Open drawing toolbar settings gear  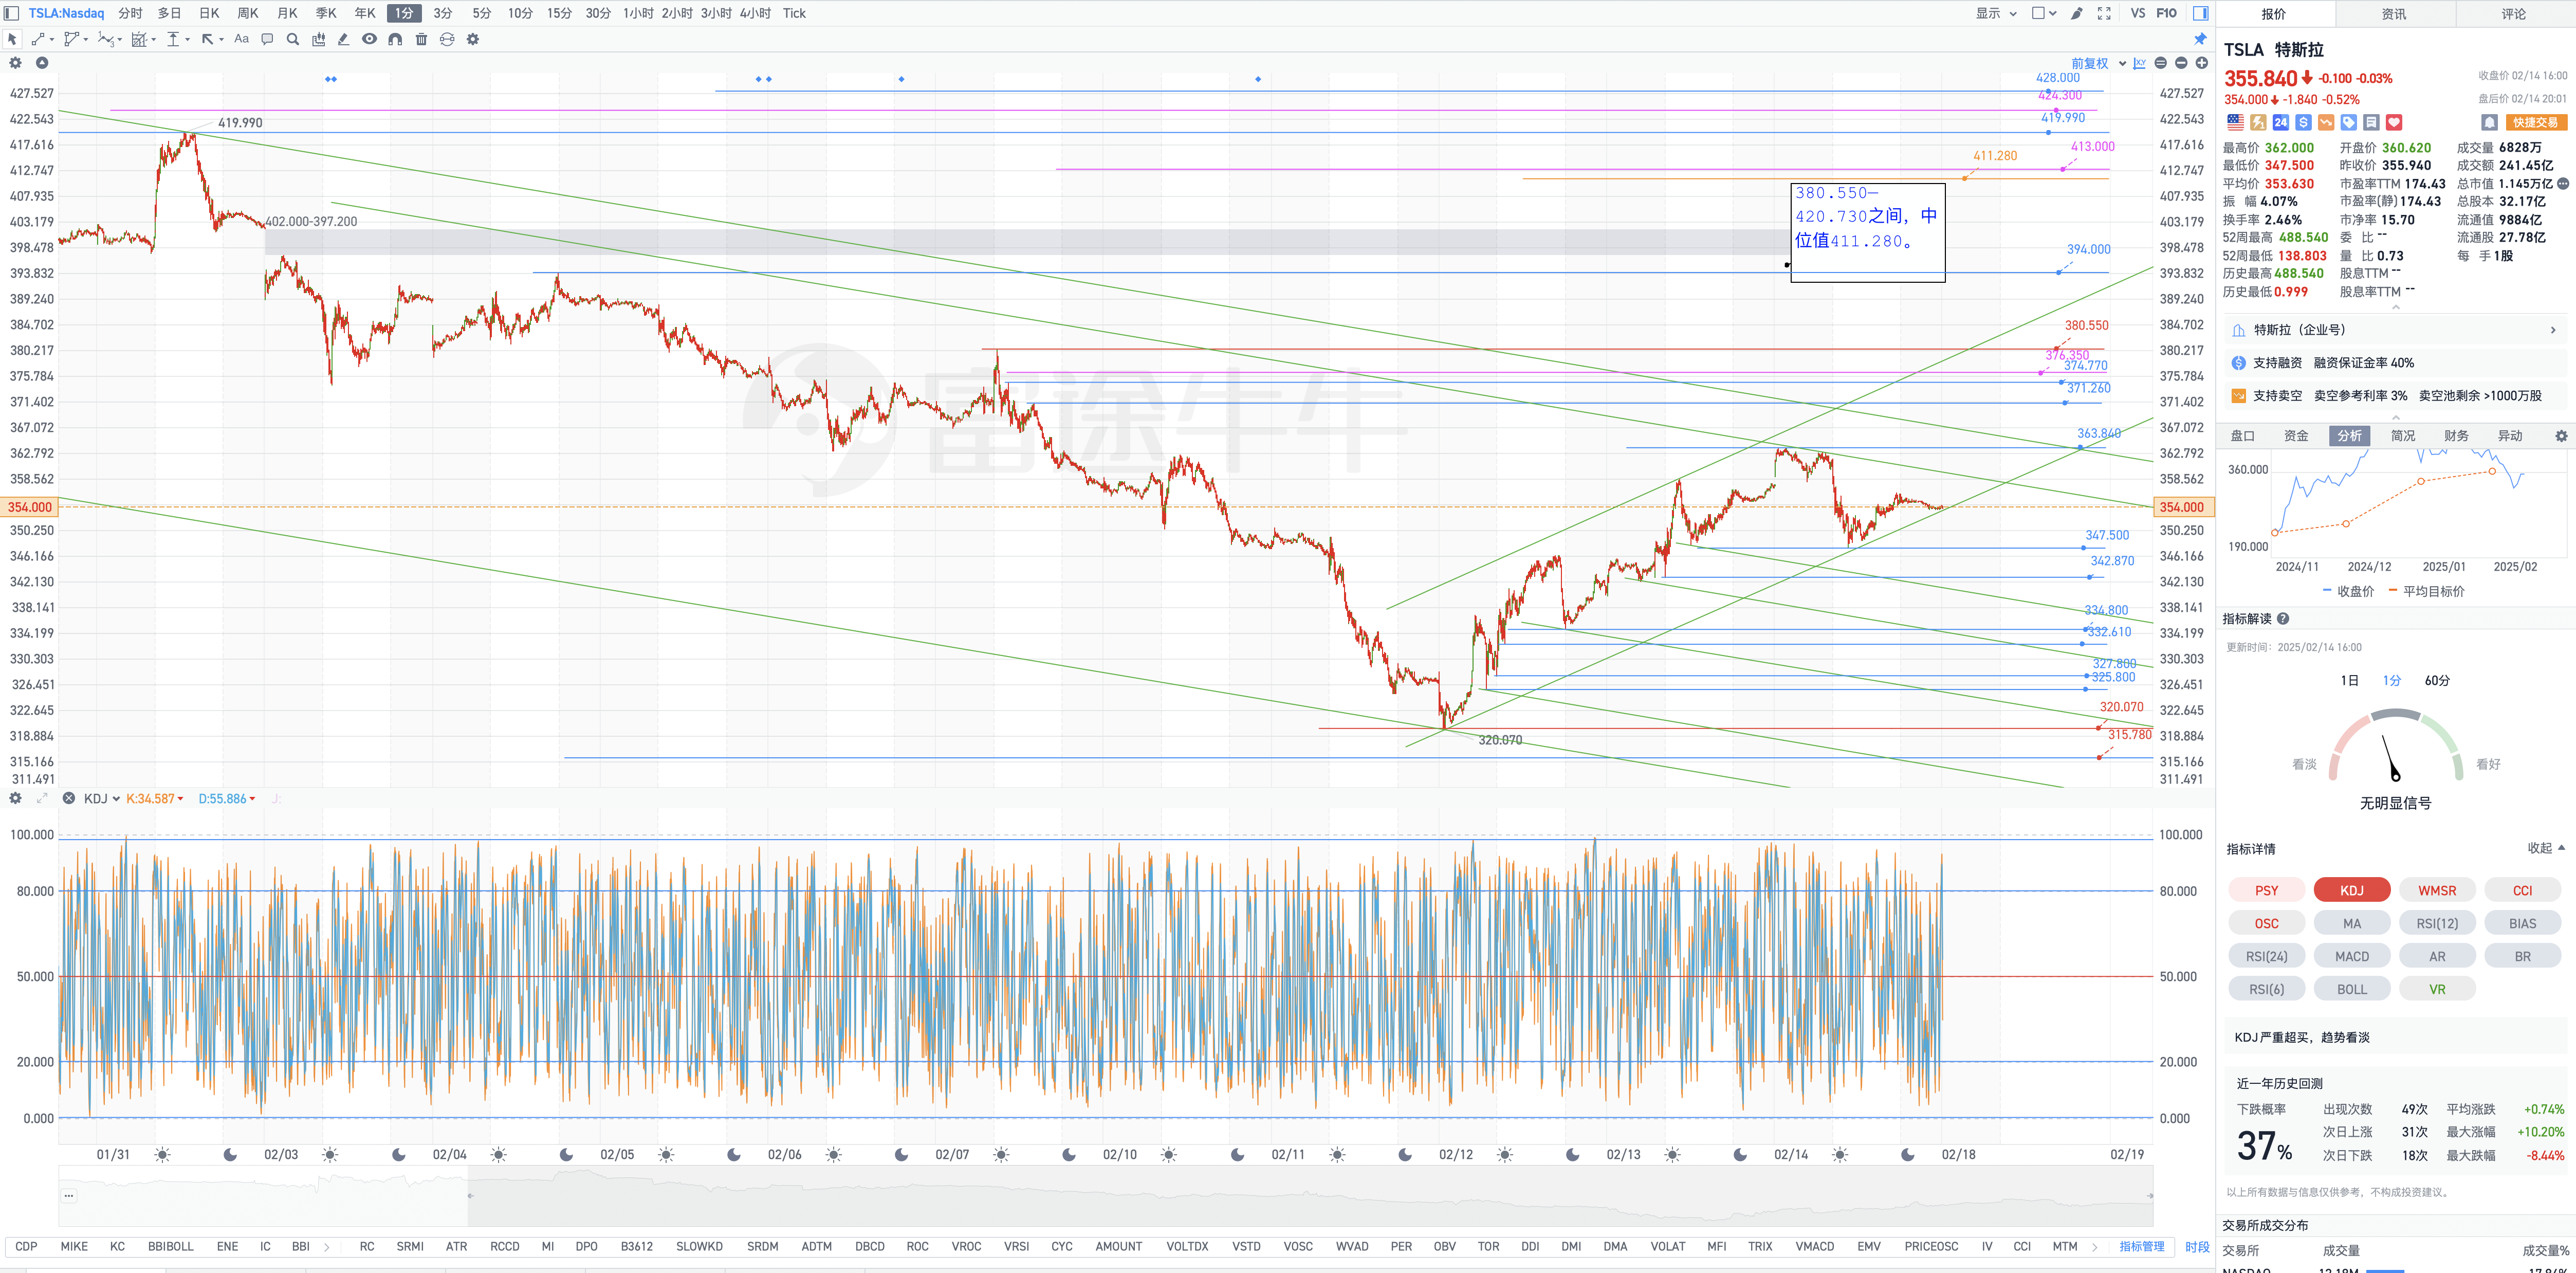pyautogui.click(x=473, y=39)
